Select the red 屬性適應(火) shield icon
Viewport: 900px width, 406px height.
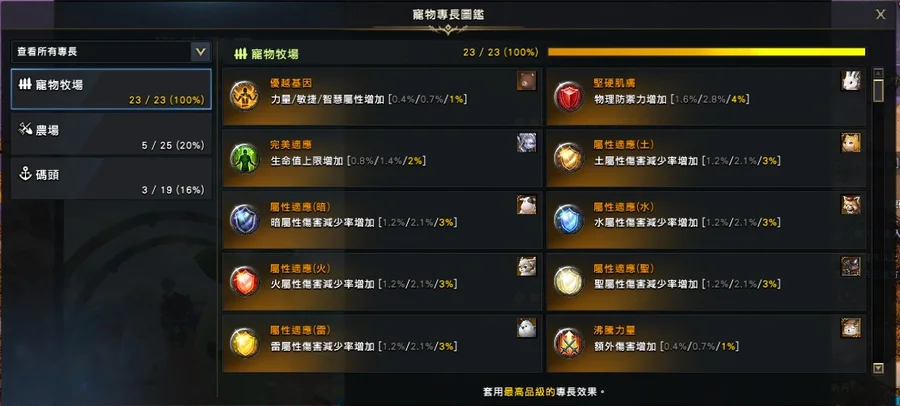coord(245,281)
